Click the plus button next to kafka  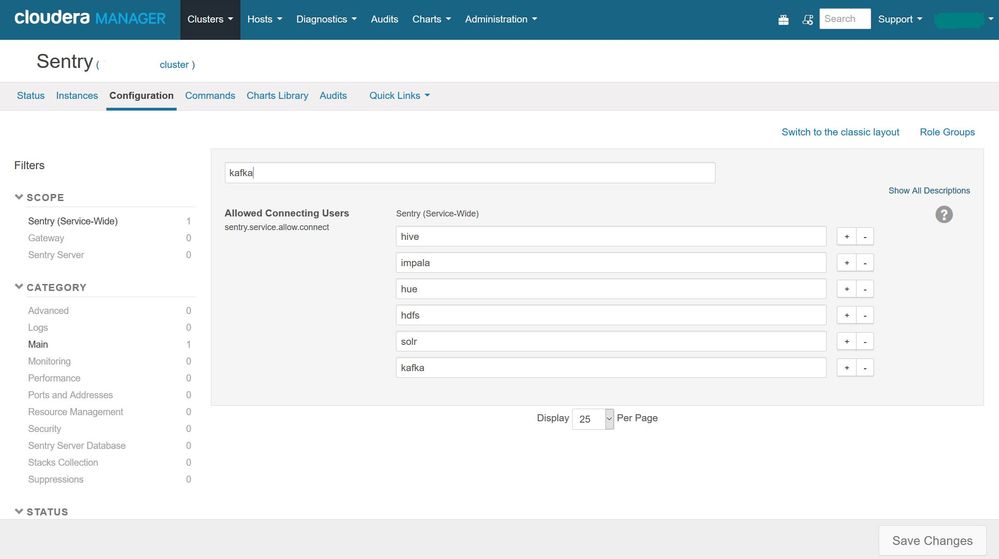[847, 368]
